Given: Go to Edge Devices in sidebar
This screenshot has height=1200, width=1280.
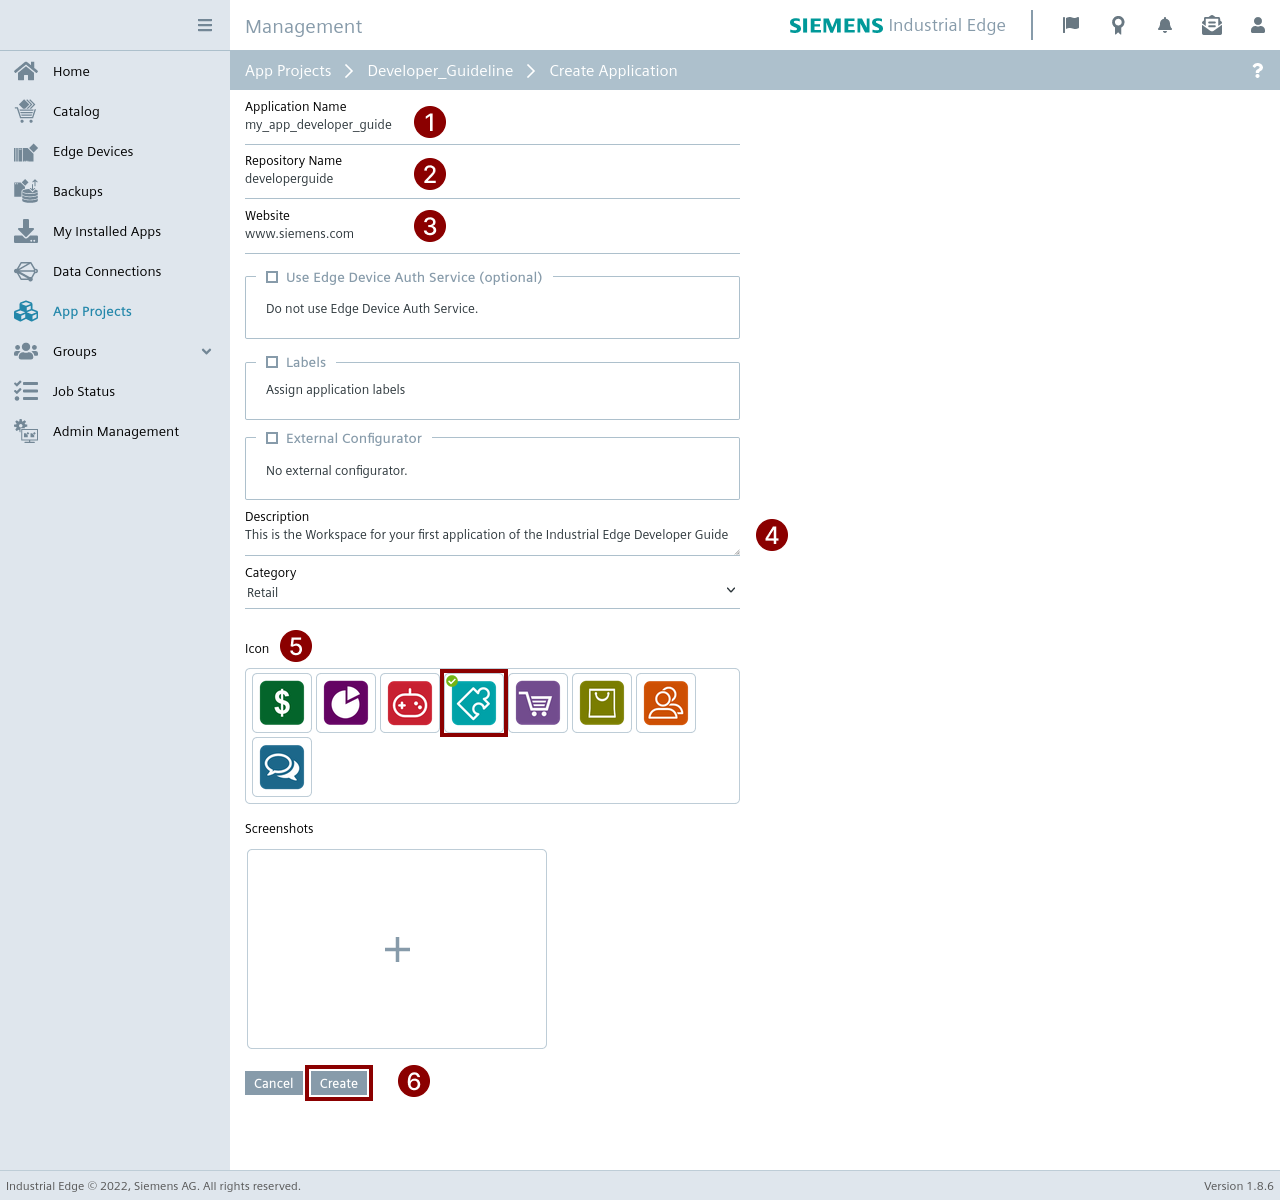Looking at the screenshot, I should tap(93, 151).
